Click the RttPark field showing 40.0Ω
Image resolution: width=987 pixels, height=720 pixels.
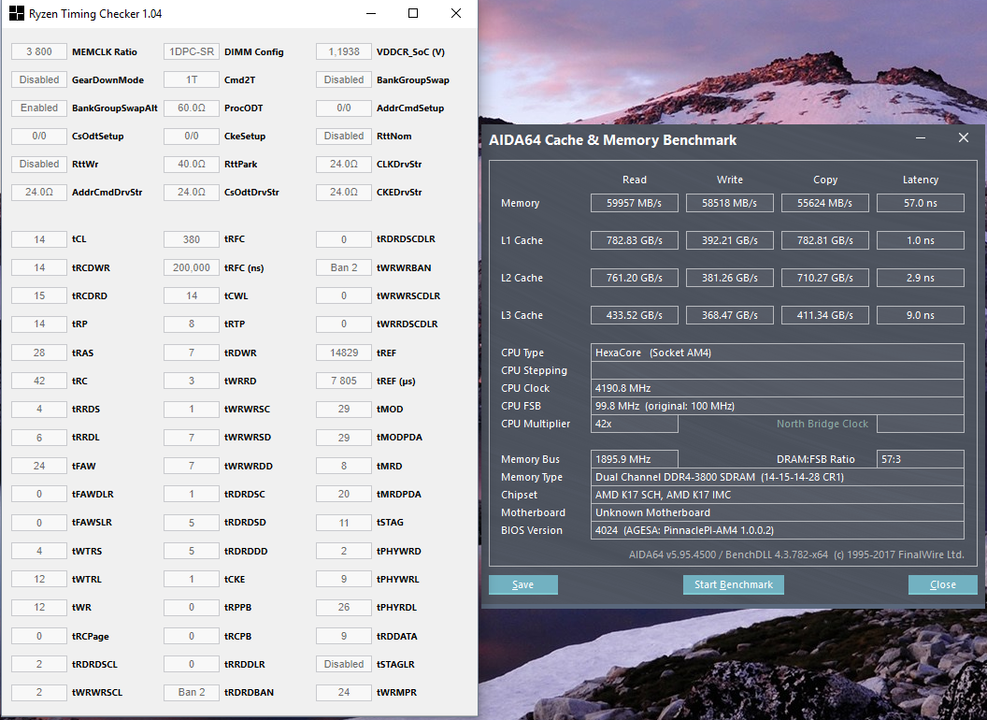pos(191,164)
